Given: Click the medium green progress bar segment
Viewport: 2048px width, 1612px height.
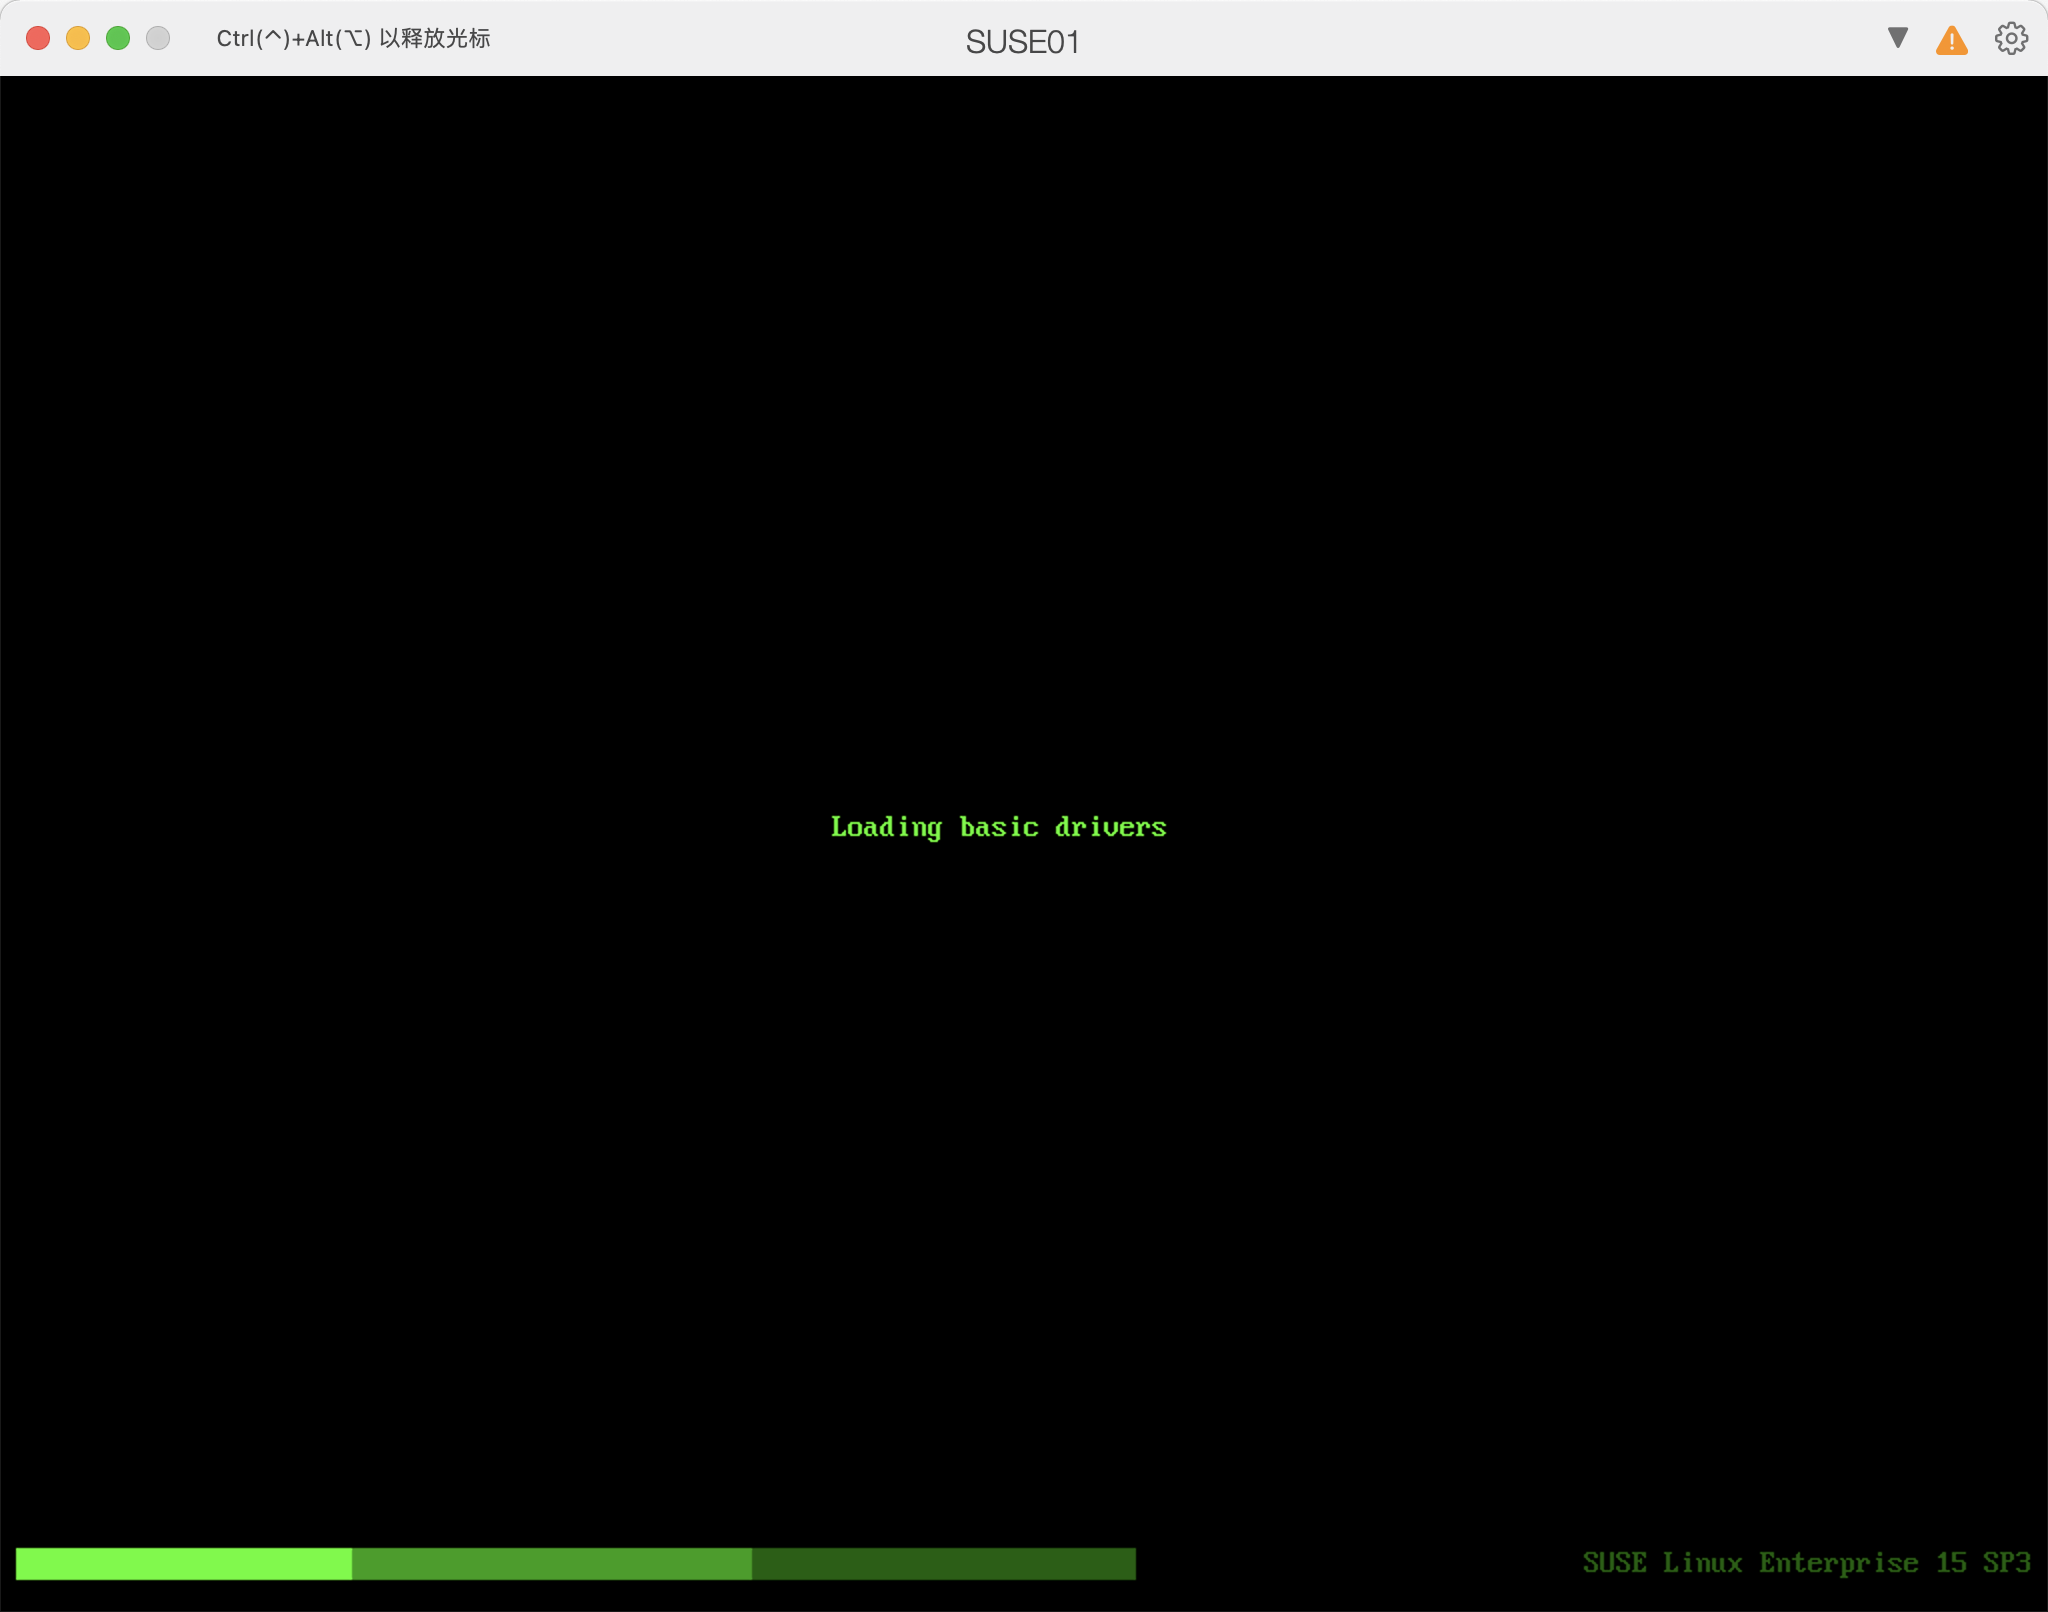Looking at the screenshot, I should tap(551, 1563).
